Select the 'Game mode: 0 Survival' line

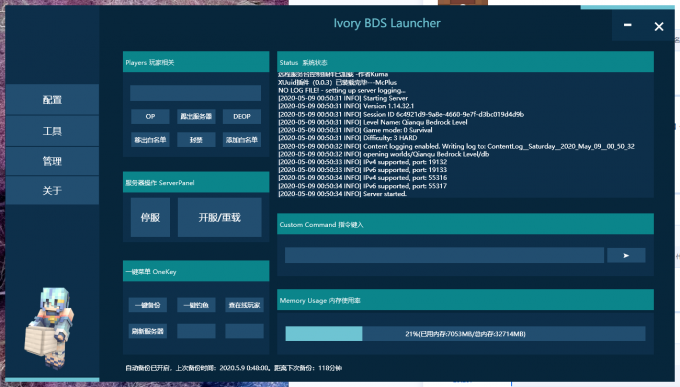[355, 130]
